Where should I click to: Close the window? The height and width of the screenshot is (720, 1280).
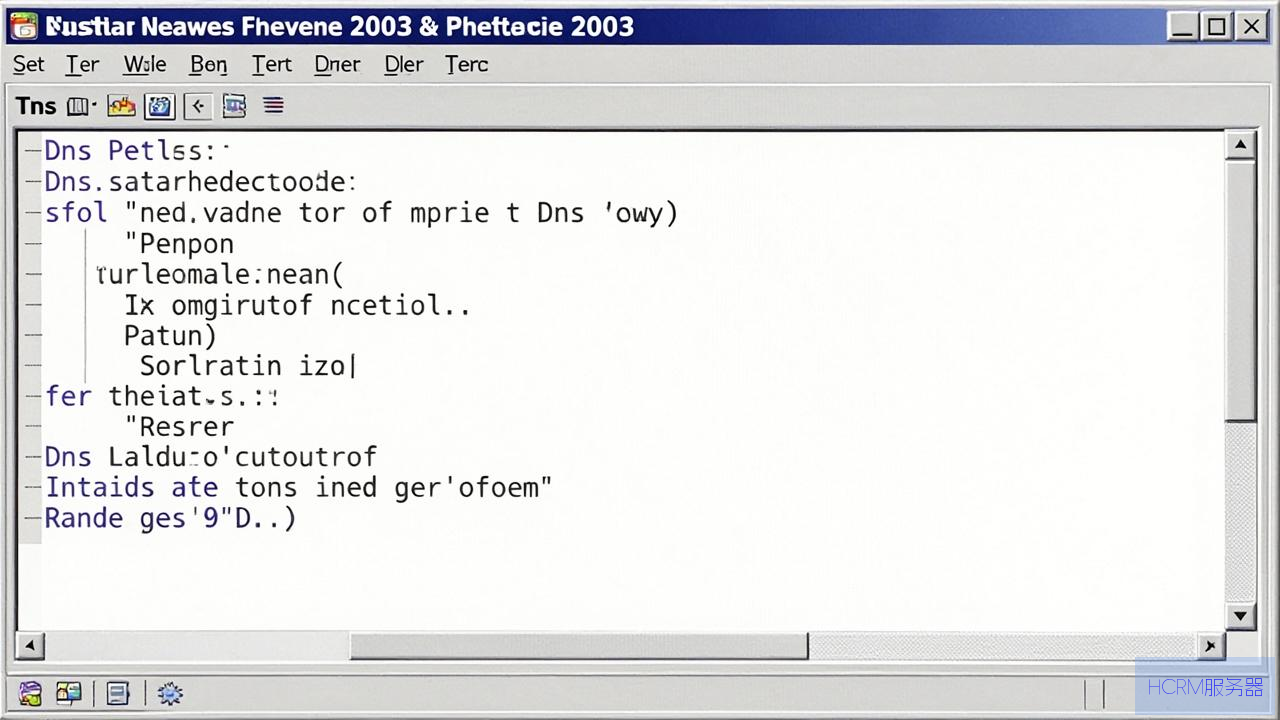(1251, 27)
